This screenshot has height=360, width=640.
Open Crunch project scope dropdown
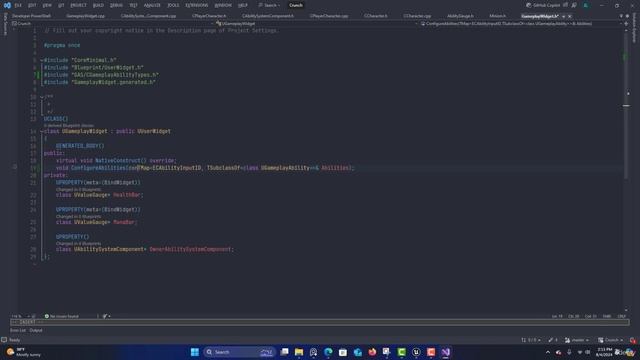[112, 24]
